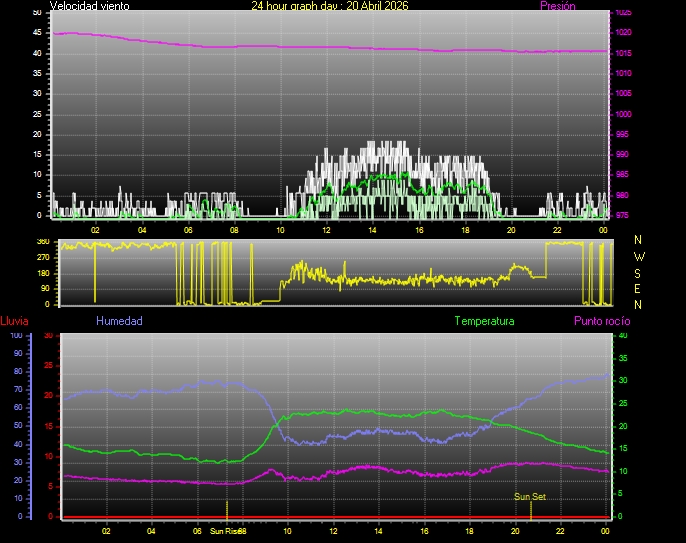Click the Presión axis label

pyautogui.click(x=557, y=6)
